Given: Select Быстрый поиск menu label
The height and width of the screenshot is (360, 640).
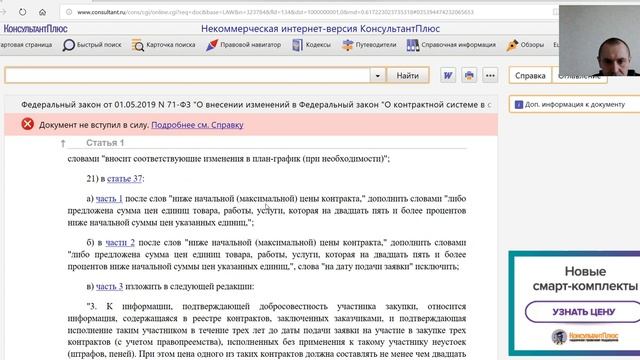Looking at the screenshot, I should pyautogui.click(x=99, y=45).
